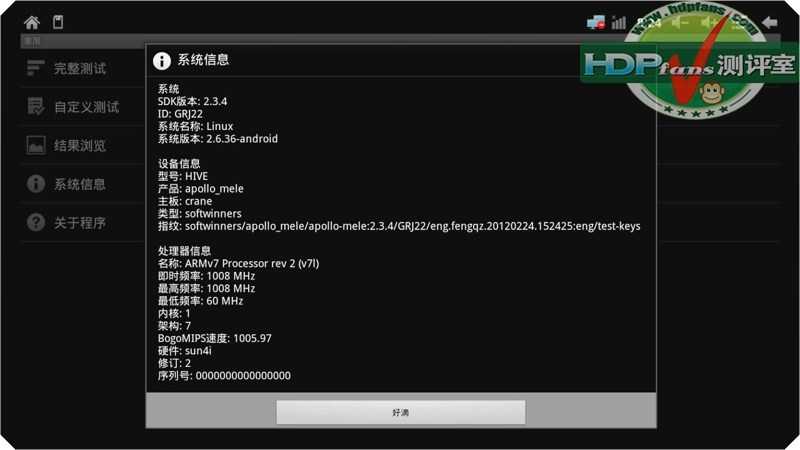Select 自定义测试 menu entry
The image size is (800, 450).
pos(83,107)
